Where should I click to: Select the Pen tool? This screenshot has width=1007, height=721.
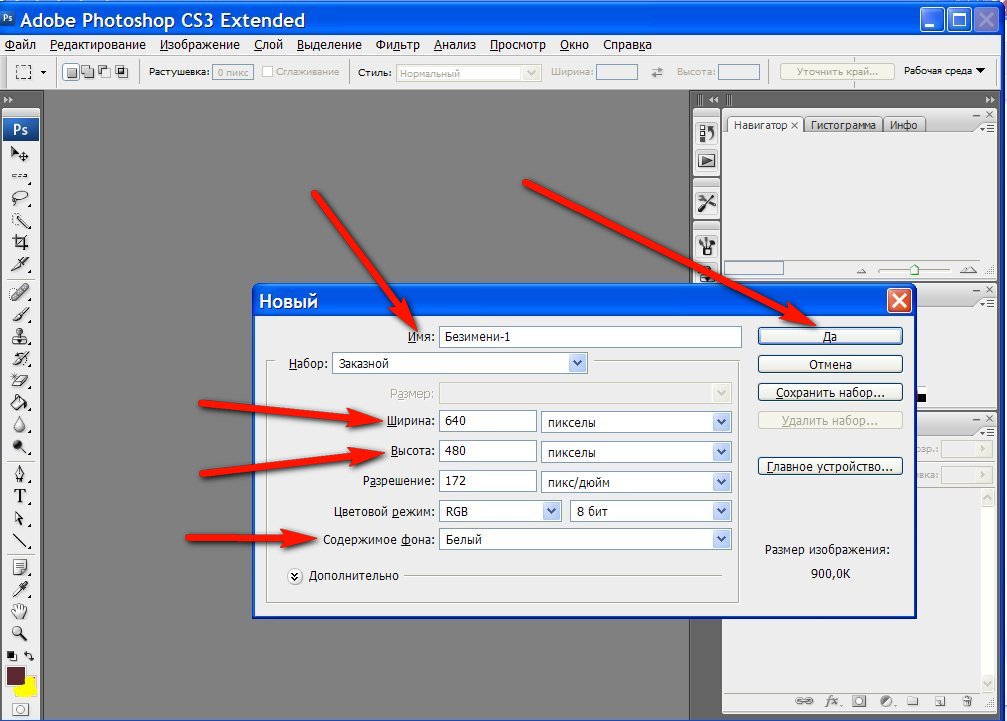pos(20,474)
